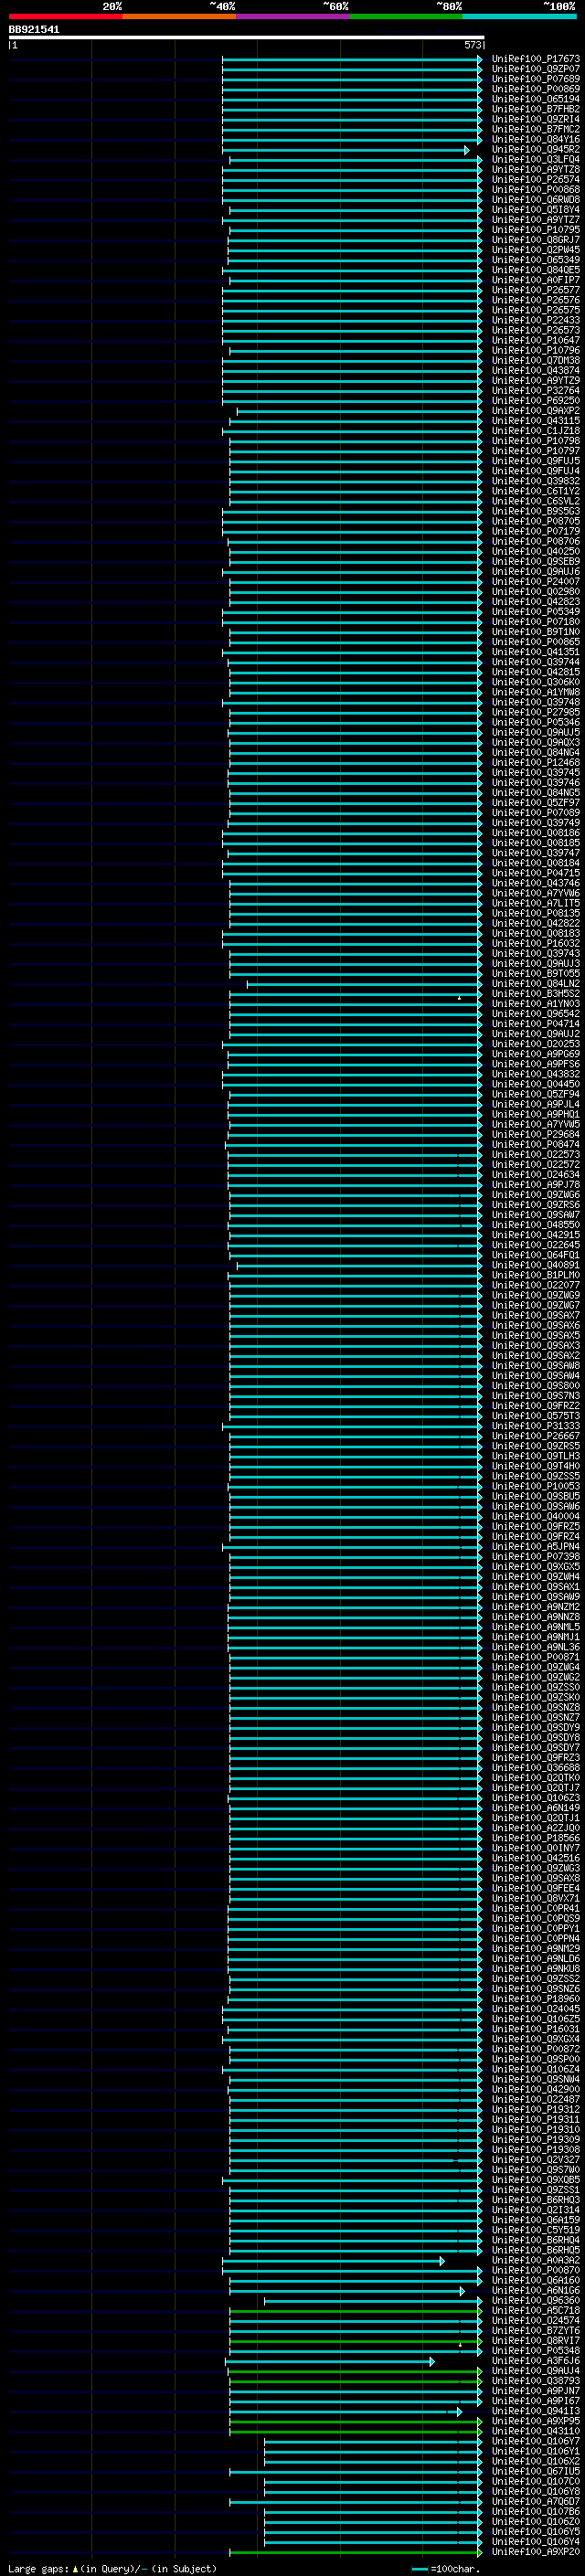This screenshot has height=2576, width=585.
Task: Open hit UniRef100_P08706
Action: coord(536,541)
